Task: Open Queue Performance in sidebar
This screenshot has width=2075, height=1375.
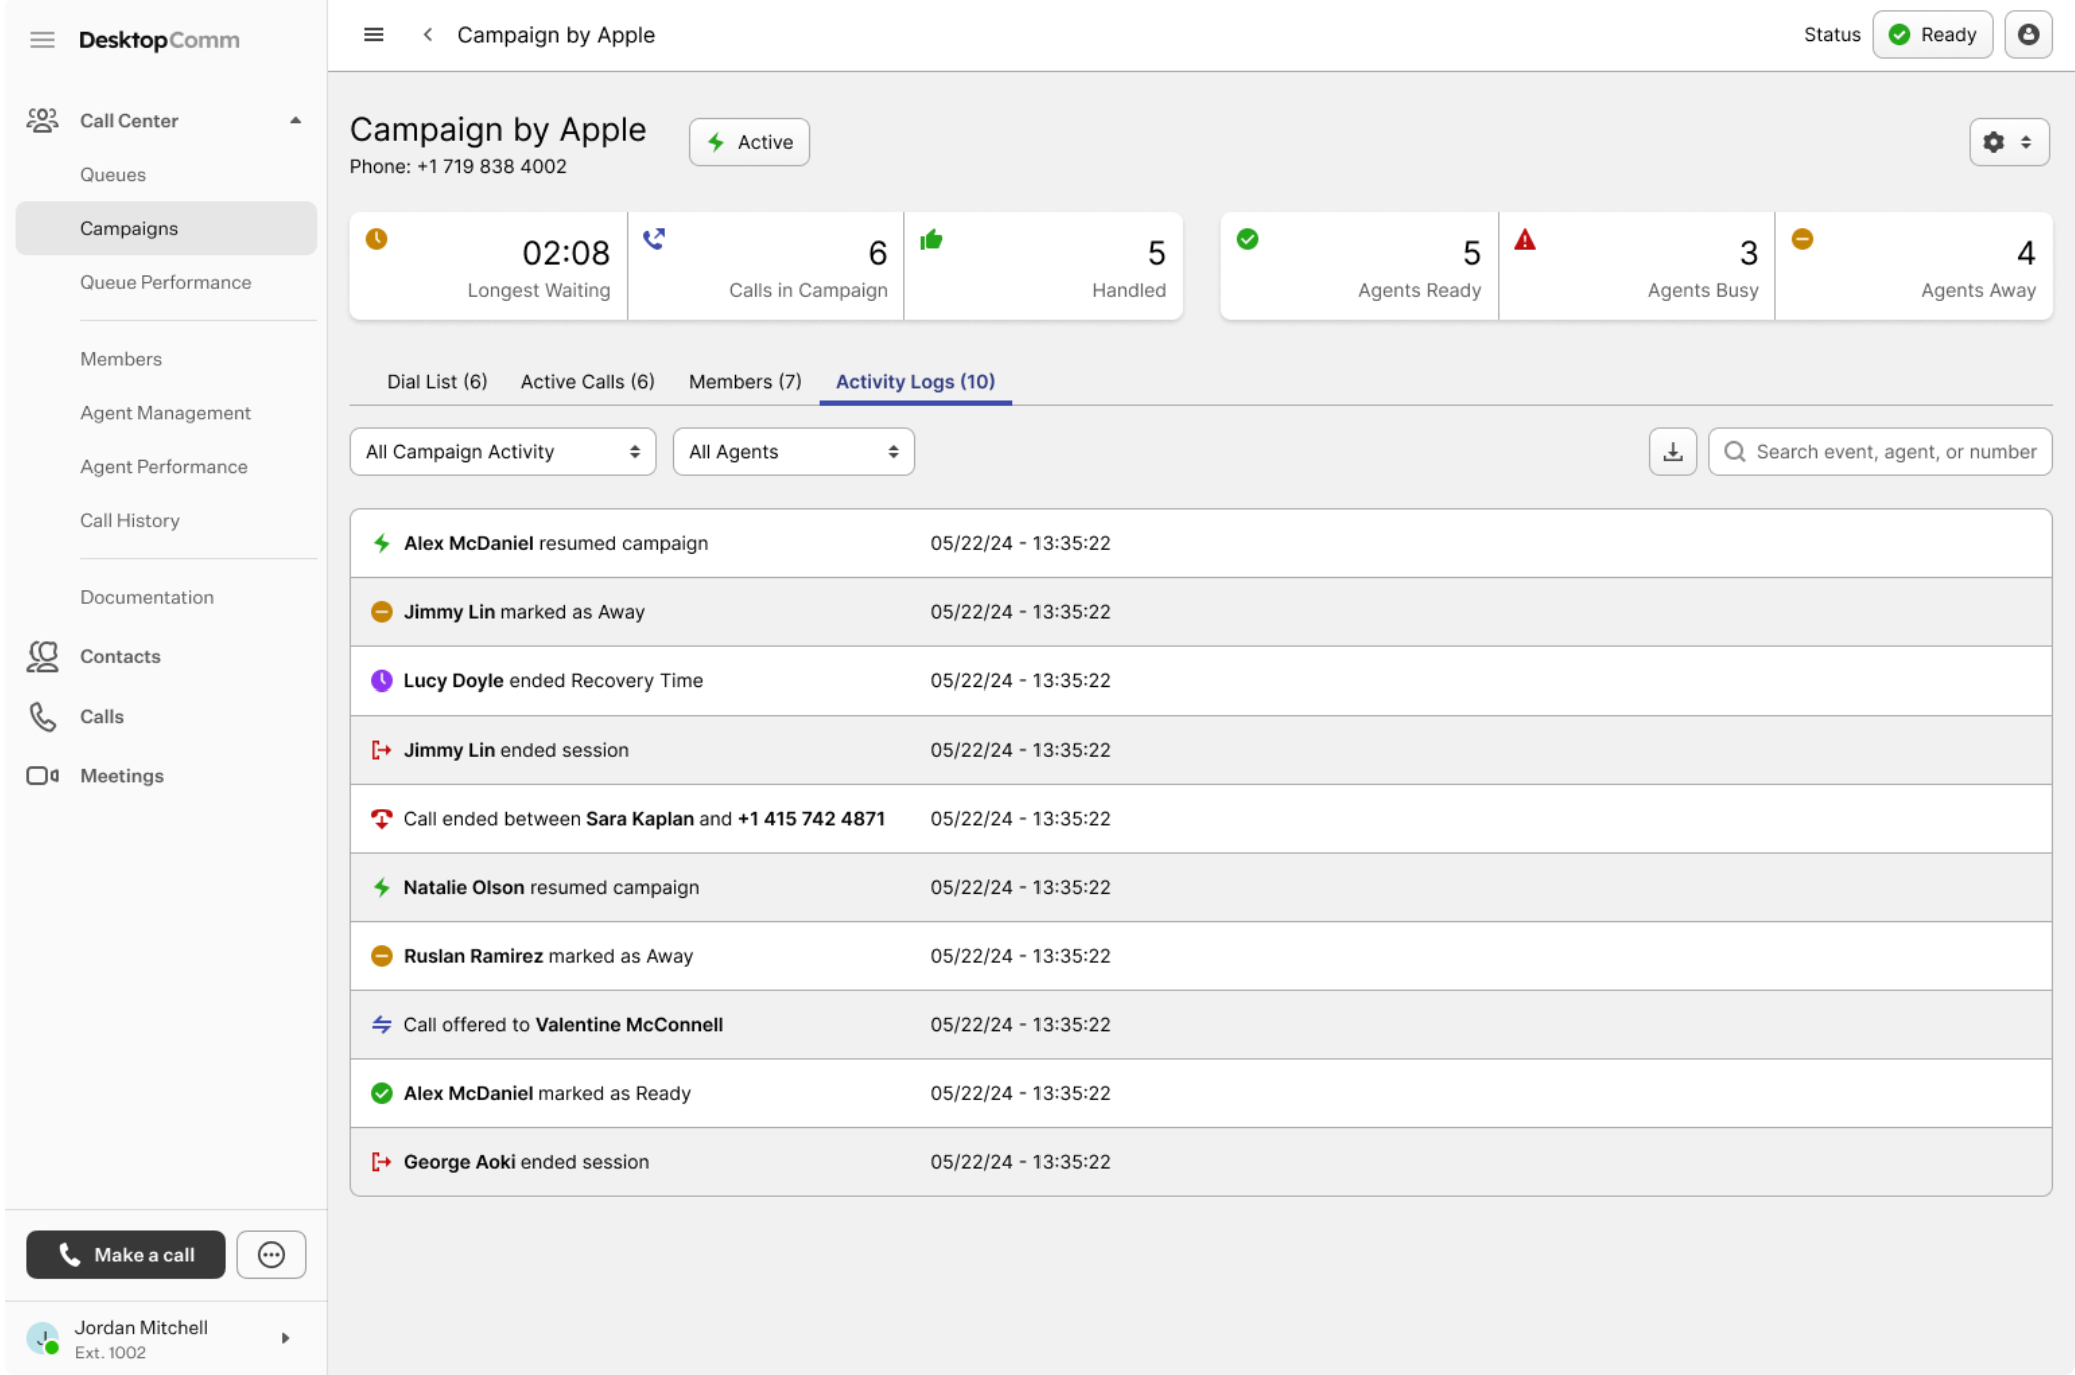Action: [165, 282]
